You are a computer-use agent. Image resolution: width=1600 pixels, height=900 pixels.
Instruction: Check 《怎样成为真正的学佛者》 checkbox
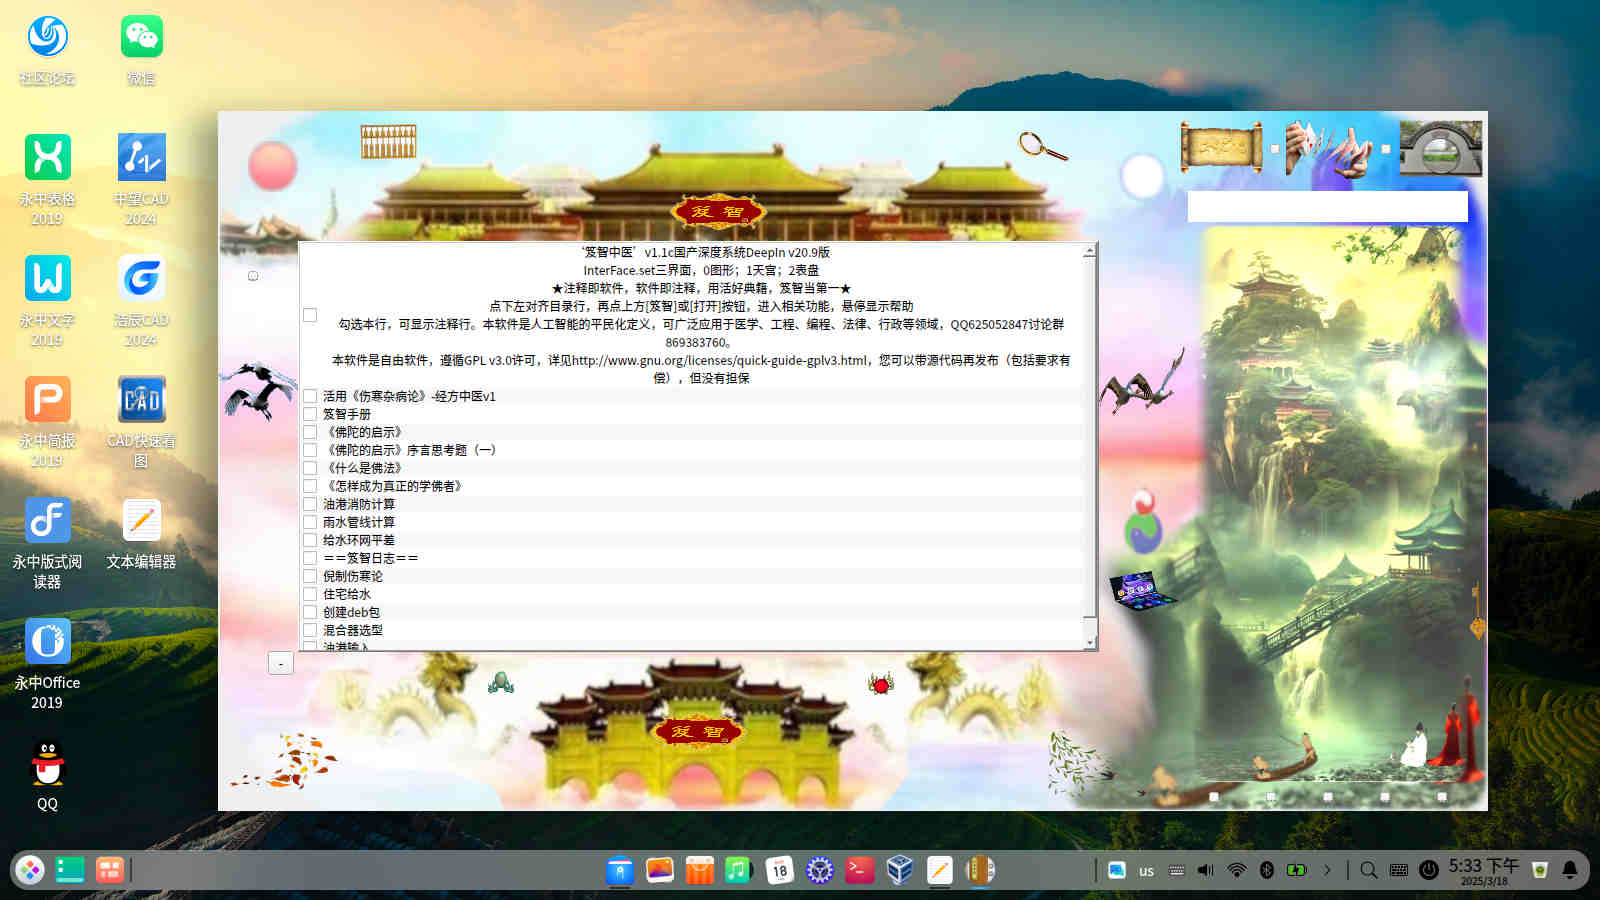[310, 486]
